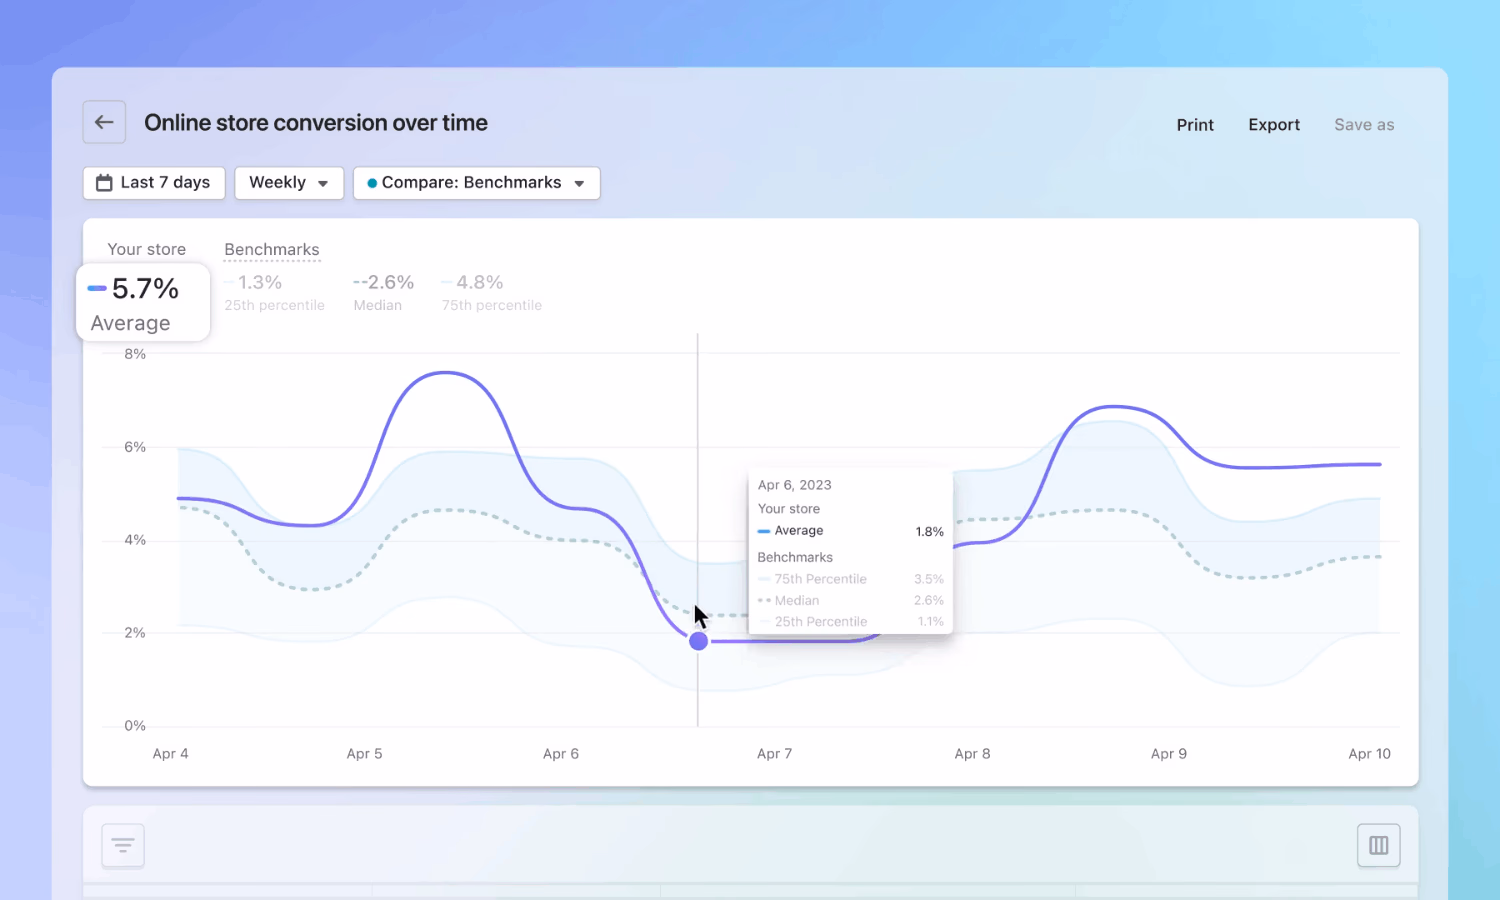Open the columns icon below the chart
This screenshot has height=900, width=1500.
[1379, 846]
